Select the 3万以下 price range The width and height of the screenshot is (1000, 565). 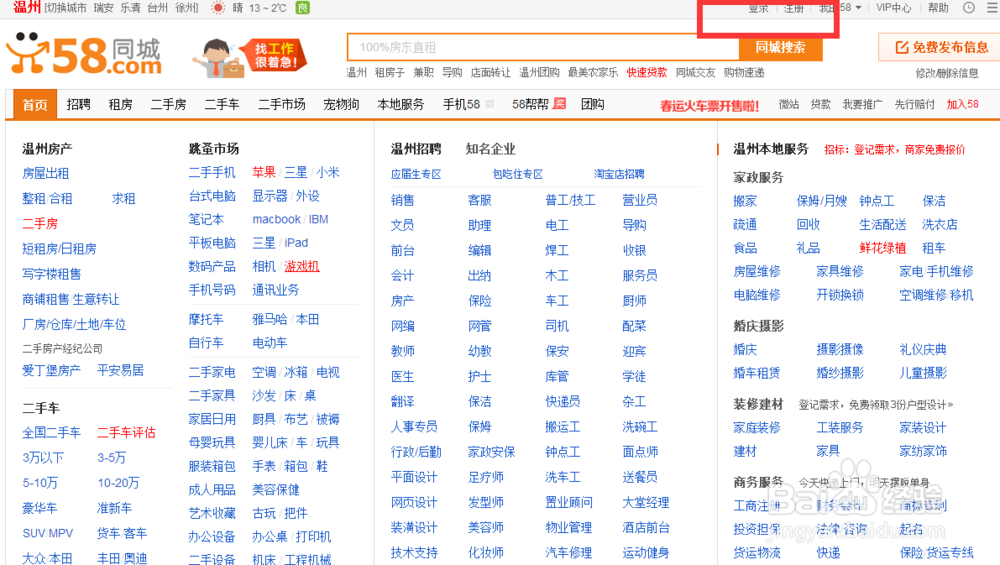tap(43, 458)
